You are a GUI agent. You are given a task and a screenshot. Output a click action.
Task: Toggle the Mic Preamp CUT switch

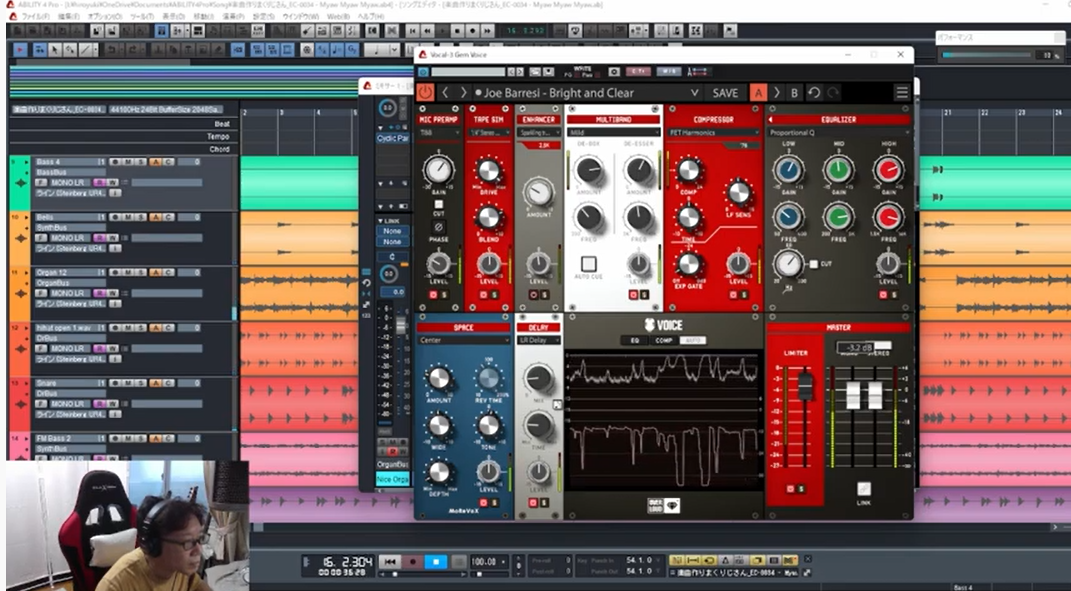439,204
